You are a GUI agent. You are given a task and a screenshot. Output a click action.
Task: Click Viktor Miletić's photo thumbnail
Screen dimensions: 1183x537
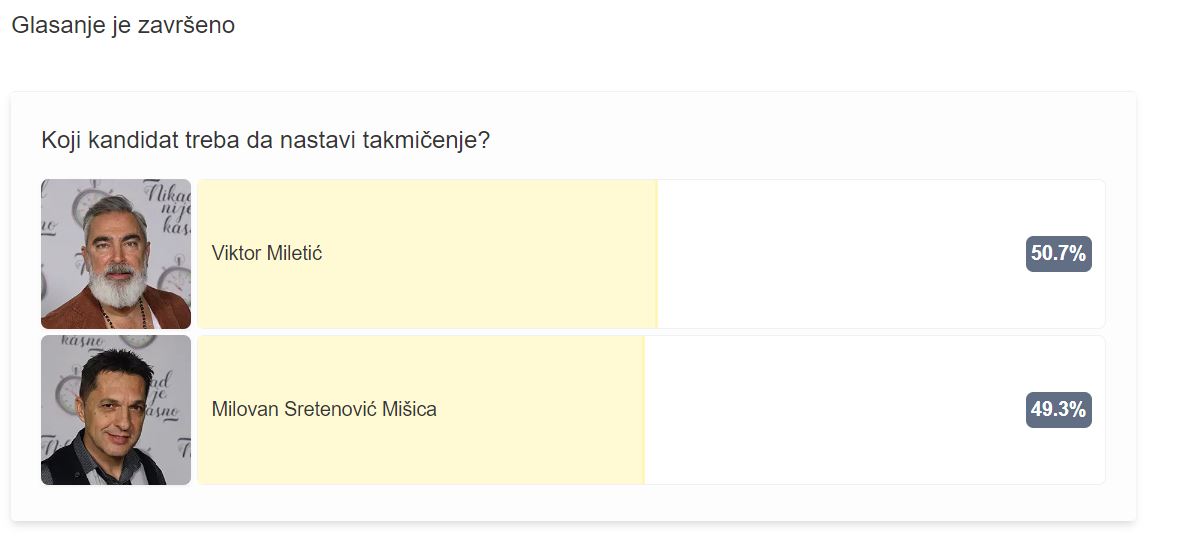tap(115, 254)
